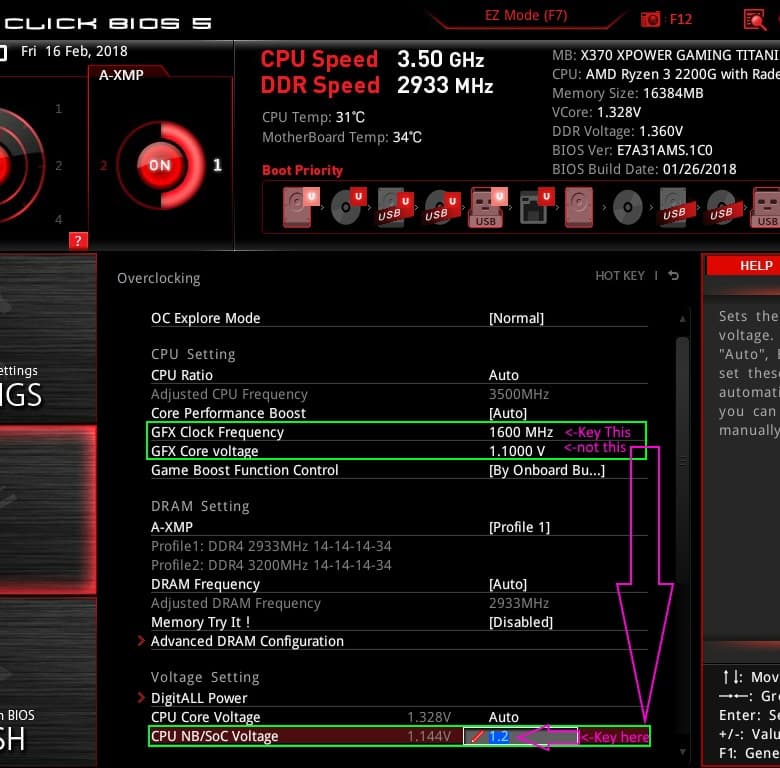
Task: Click the A-XMP tab label
Action: click(121, 75)
